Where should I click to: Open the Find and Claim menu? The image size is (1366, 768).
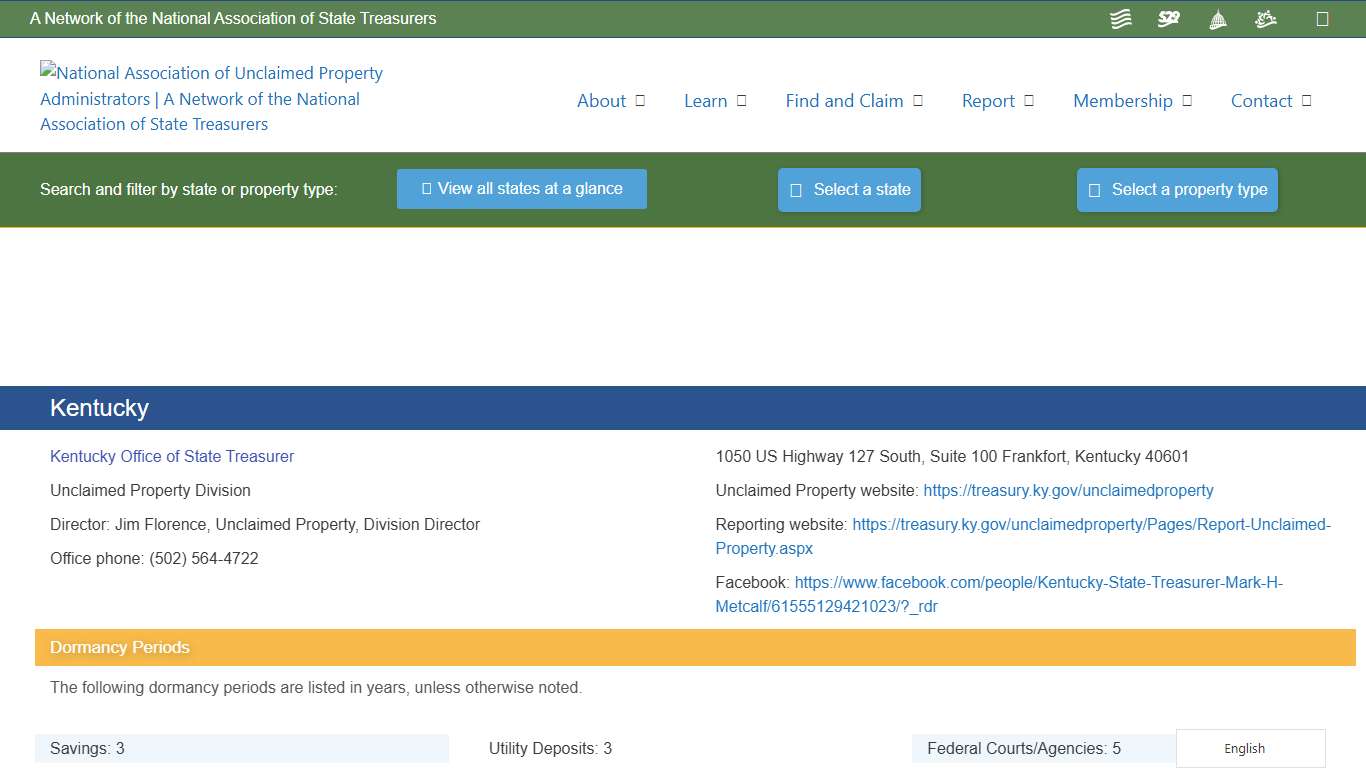pos(844,101)
